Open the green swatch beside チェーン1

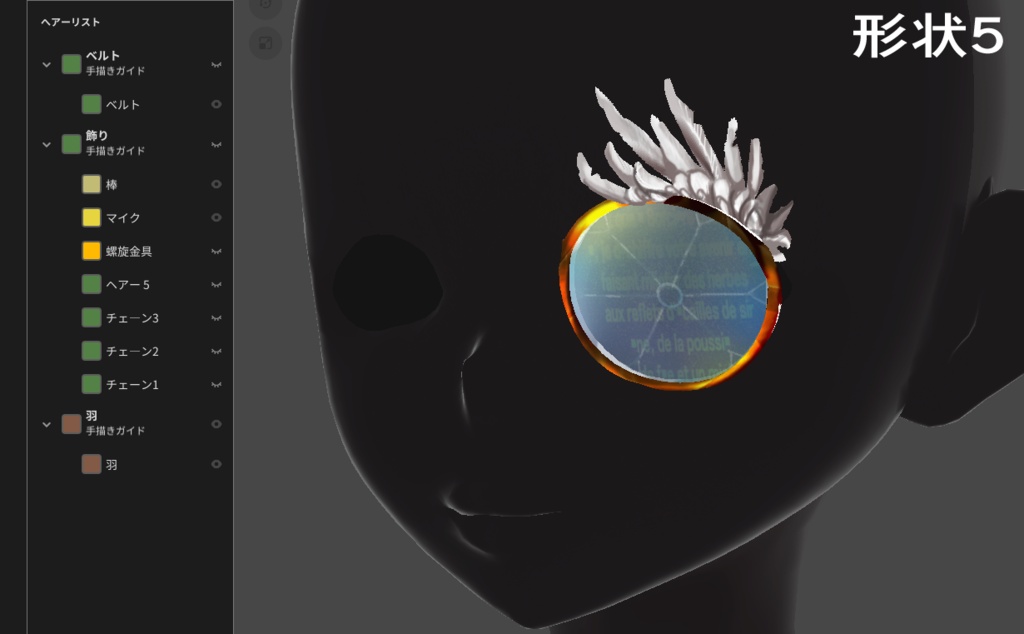click(91, 385)
